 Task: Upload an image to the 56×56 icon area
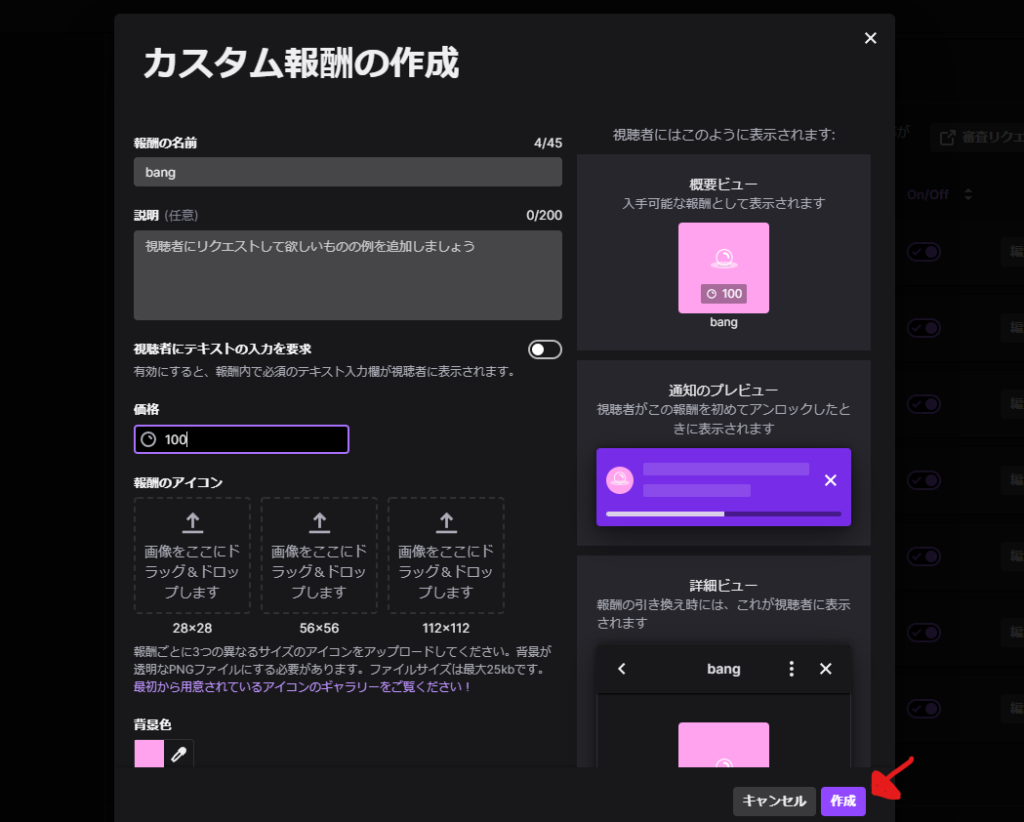click(x=319, y=555)
